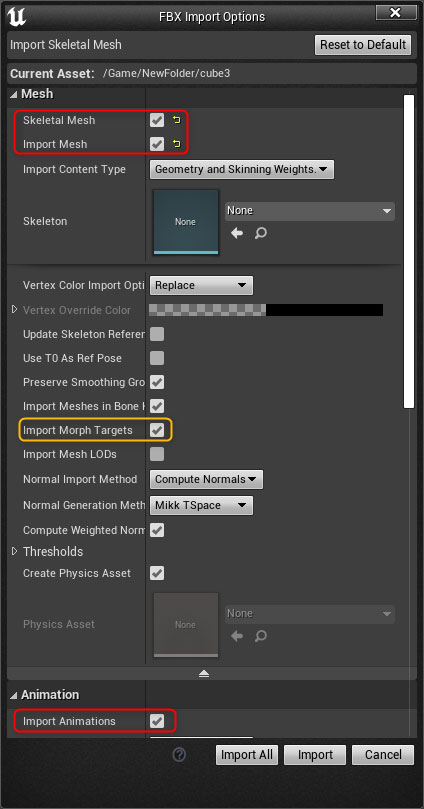Collapse advanced Mesh options arrow bar
This screenshot has height=809, width=424.
pos(204,673)
